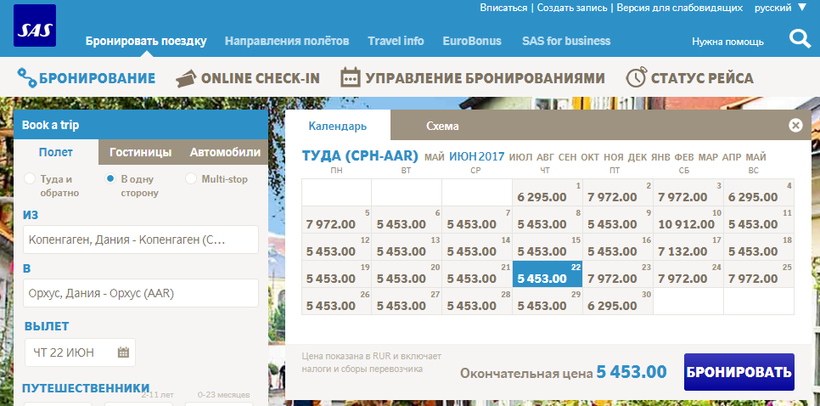Select the Туда и обратно radio option
This screenshot has height=406, width=820.
pyautogui.click(x=29, y=179)
